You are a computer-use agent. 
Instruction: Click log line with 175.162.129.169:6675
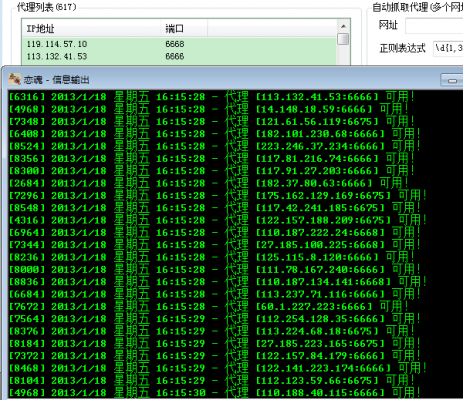point(218,196)
